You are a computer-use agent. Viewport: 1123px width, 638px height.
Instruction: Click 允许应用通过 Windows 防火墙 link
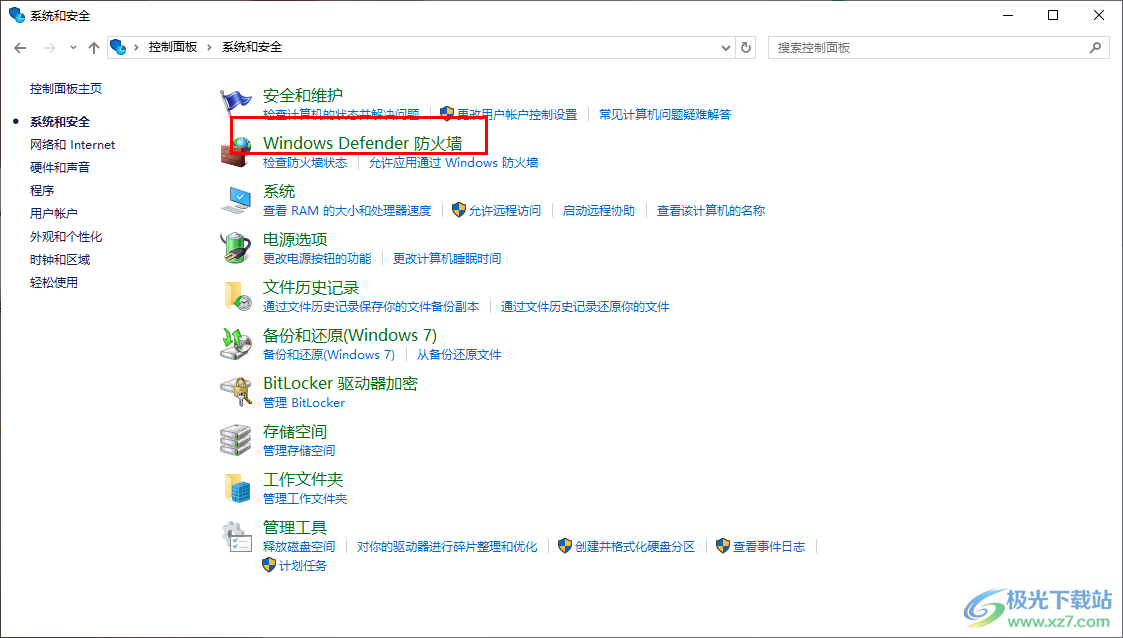pos(453,163)
